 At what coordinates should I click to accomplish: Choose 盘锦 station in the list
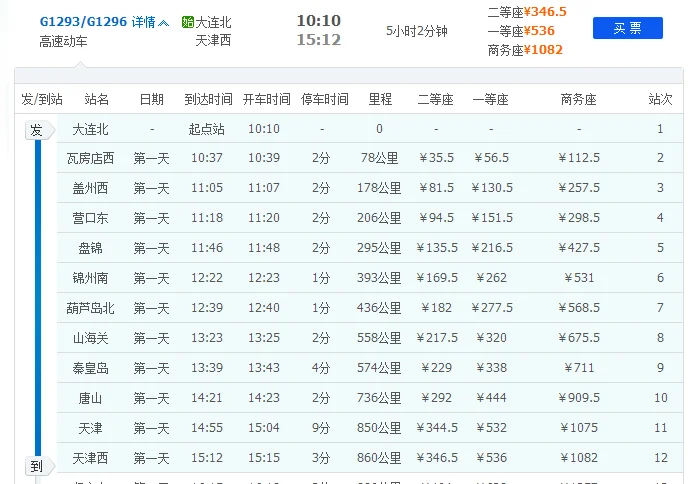91,248
